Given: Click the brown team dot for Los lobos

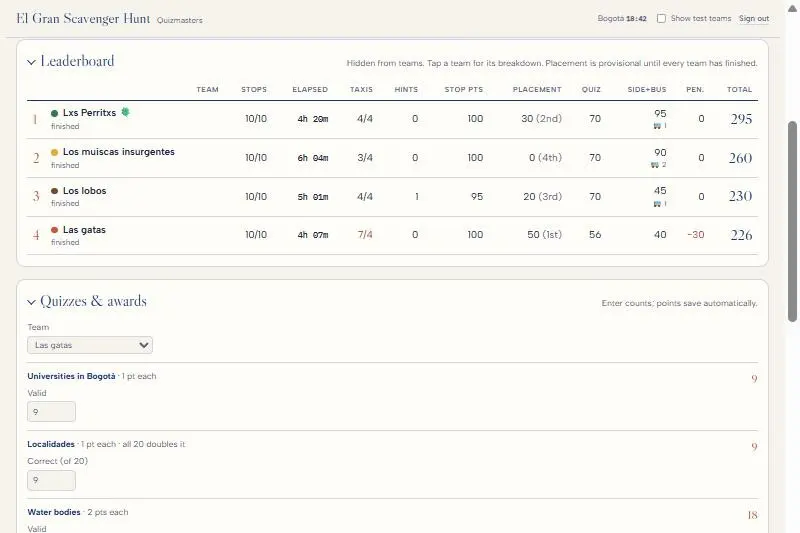Looking at the screenshot, I should [x=55, y=191].
